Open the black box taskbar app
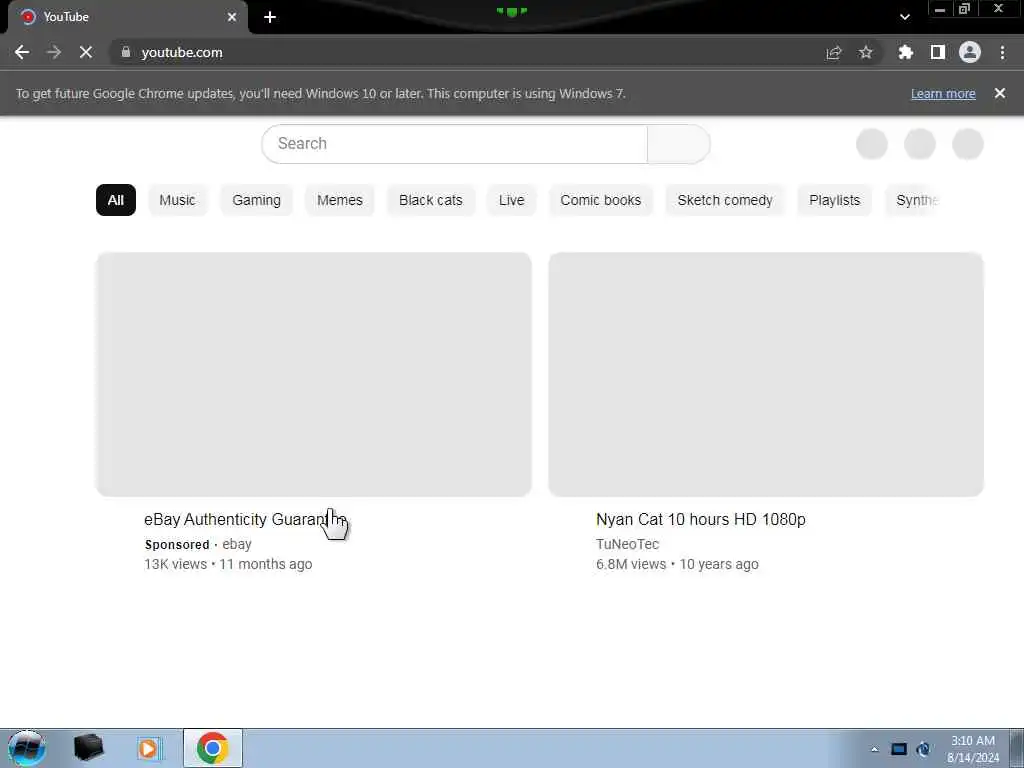The width and height of the screenshot is (1024, 768). tap(88, 748)
